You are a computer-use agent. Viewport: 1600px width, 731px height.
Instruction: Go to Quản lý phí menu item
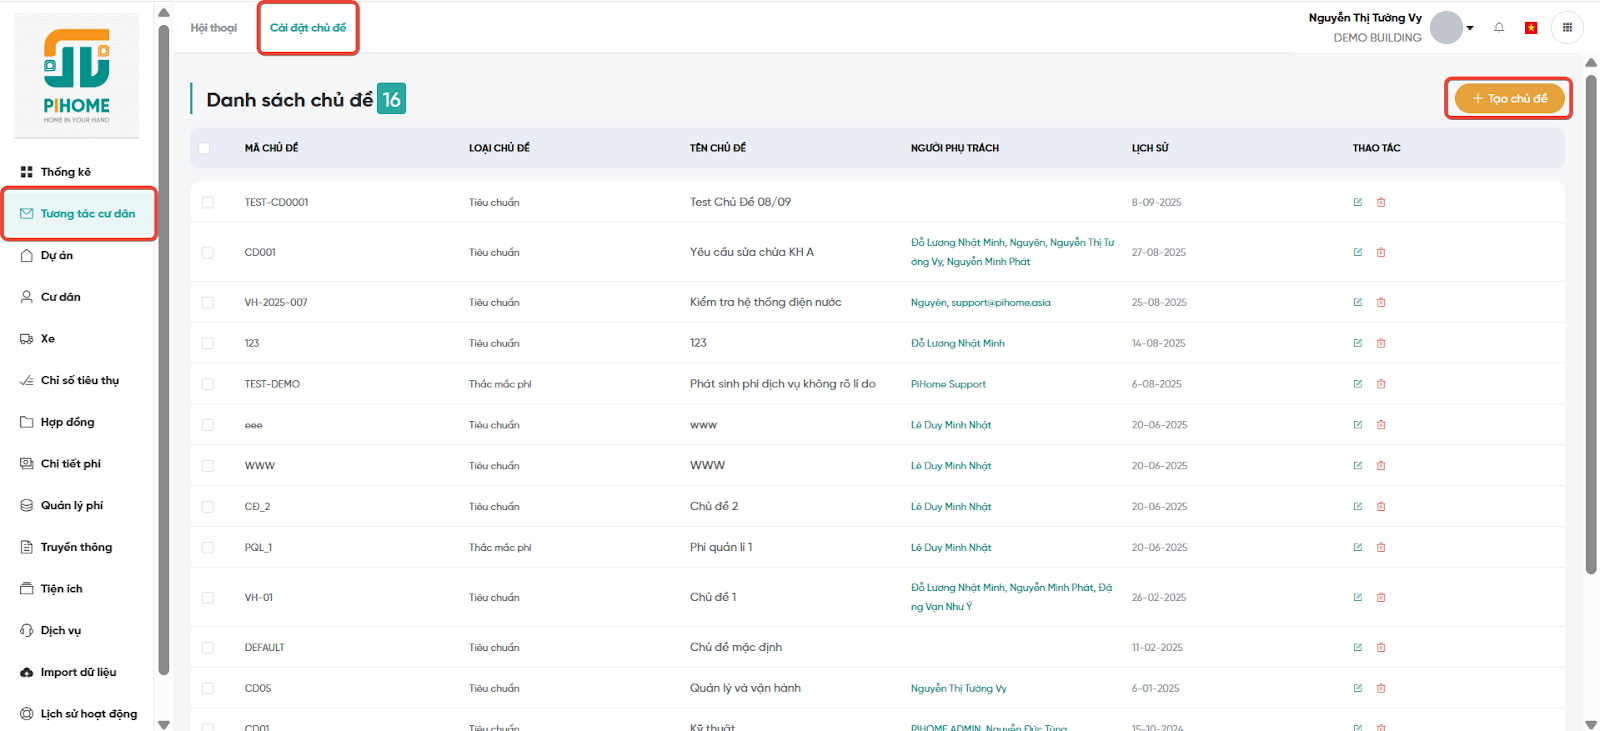71,506
